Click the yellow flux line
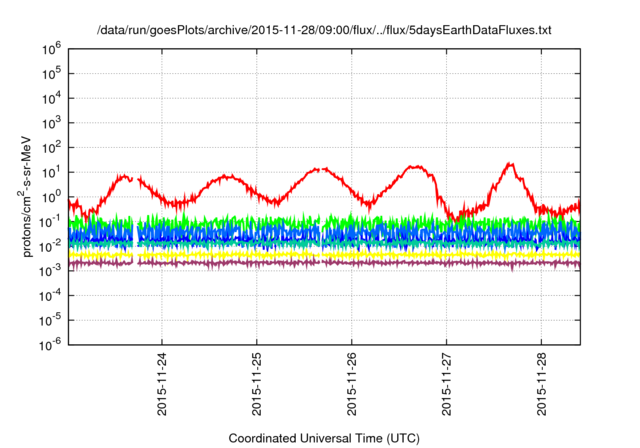This screenshot has height=448, width=640. (x=324, y=255)
